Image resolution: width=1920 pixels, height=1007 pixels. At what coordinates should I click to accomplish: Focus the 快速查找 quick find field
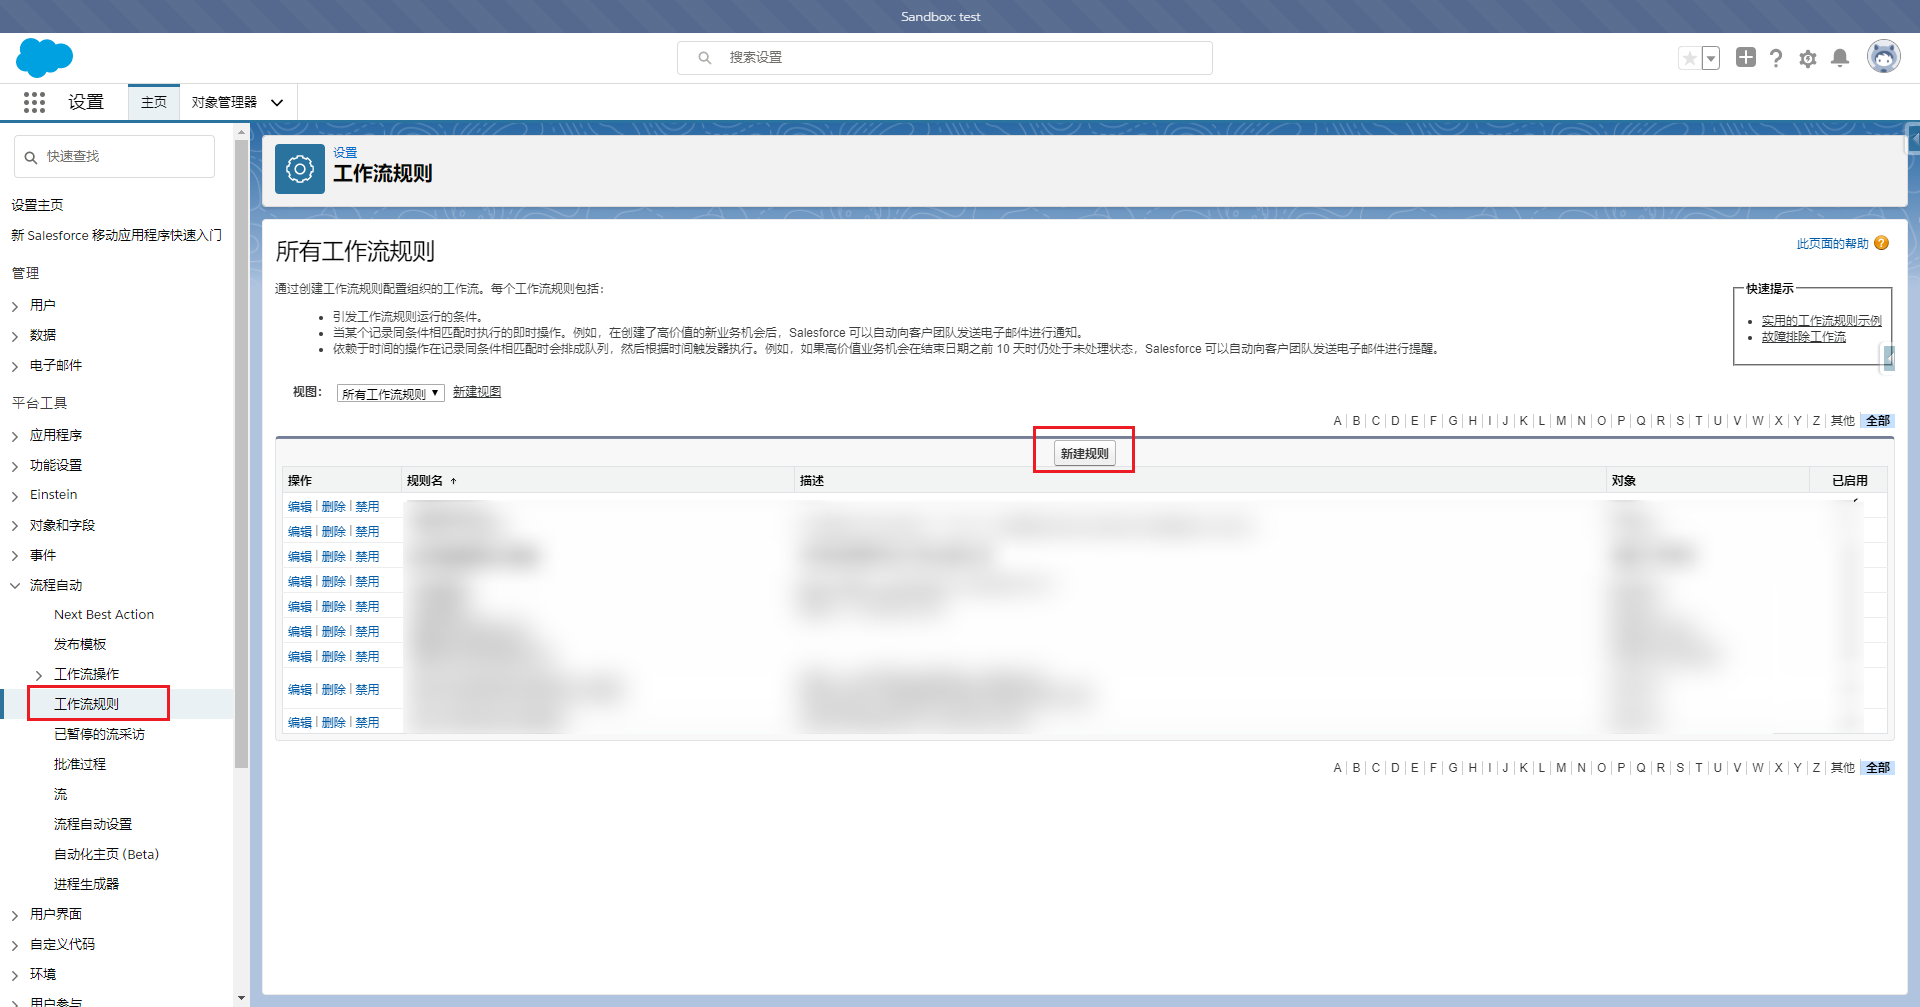coord(114,157)
